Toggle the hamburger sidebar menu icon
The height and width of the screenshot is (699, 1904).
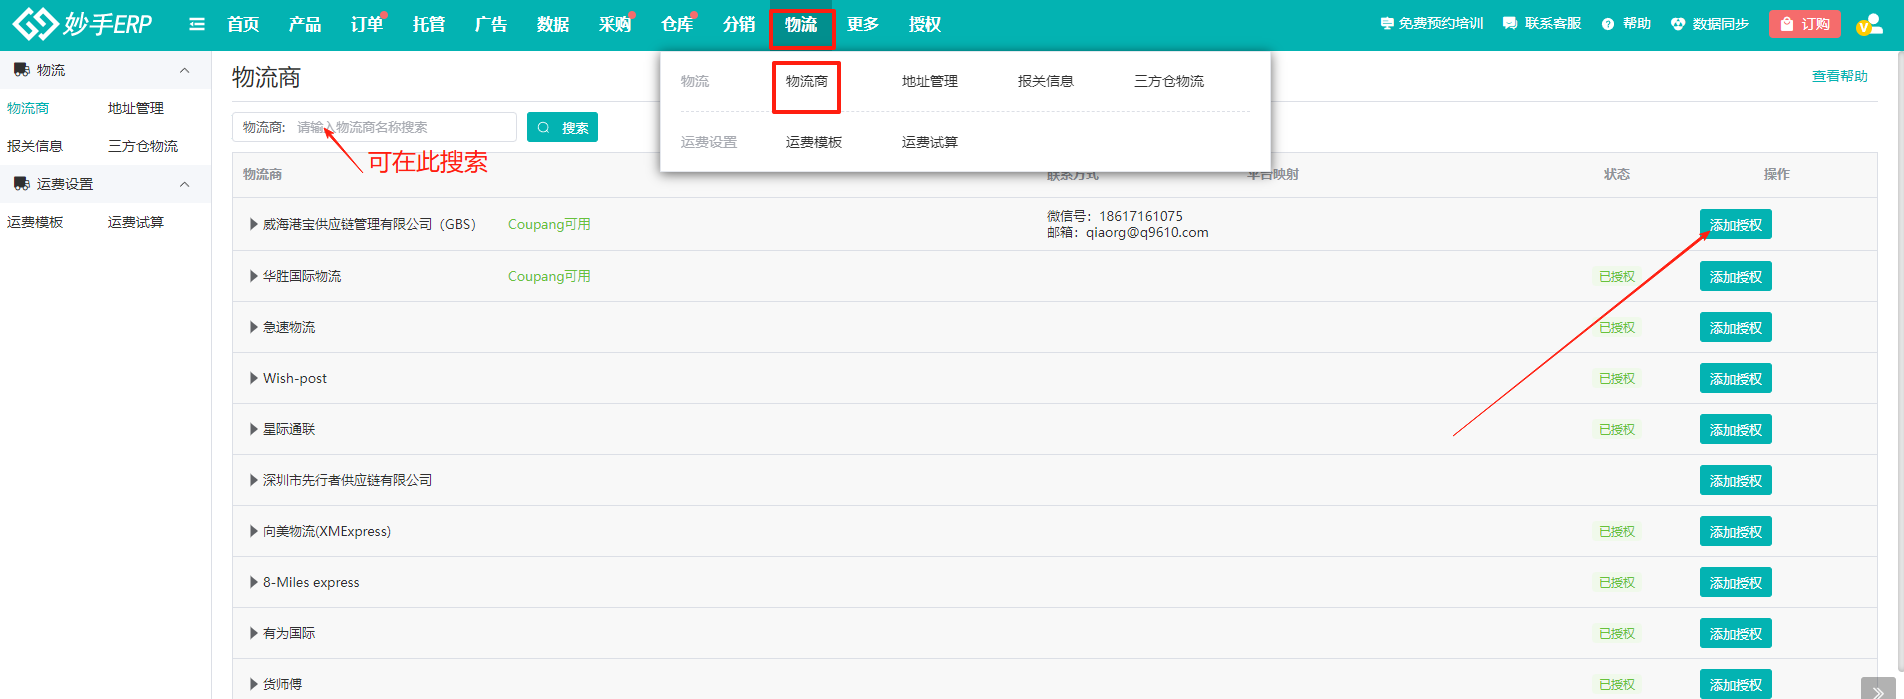tap(197, 24)
